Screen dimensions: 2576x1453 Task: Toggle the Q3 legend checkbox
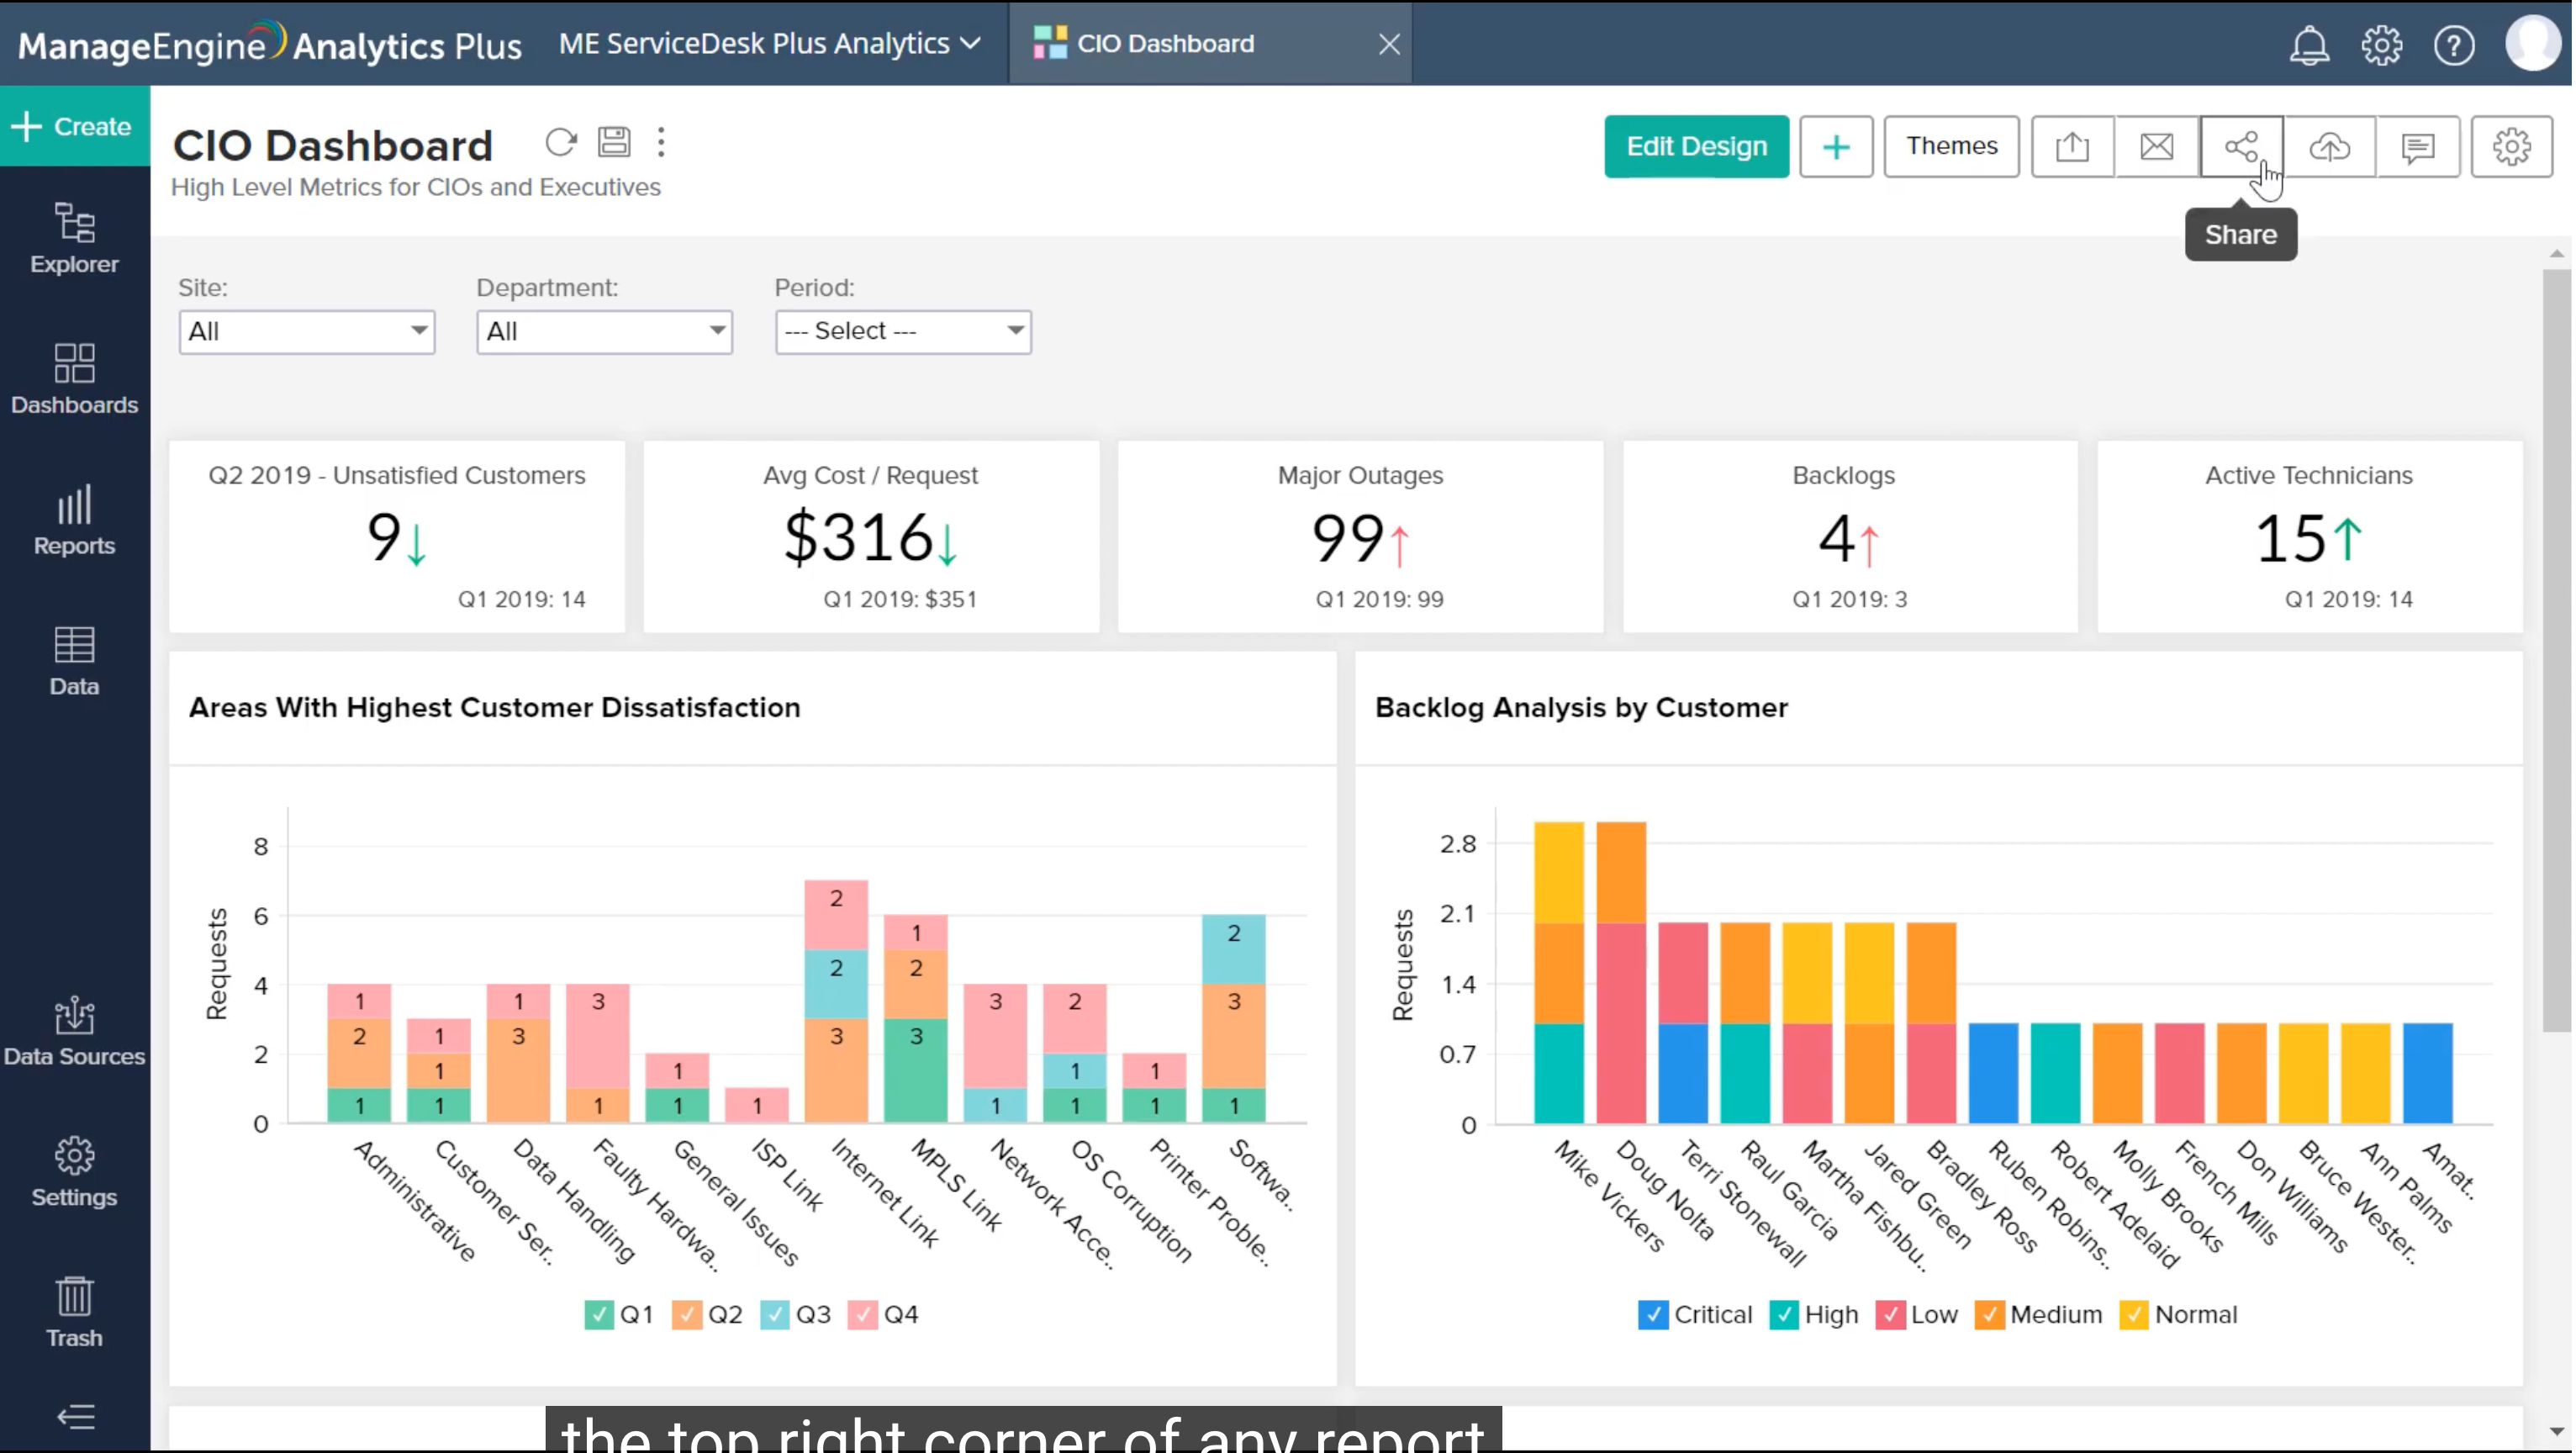(x=774, y=1314)
